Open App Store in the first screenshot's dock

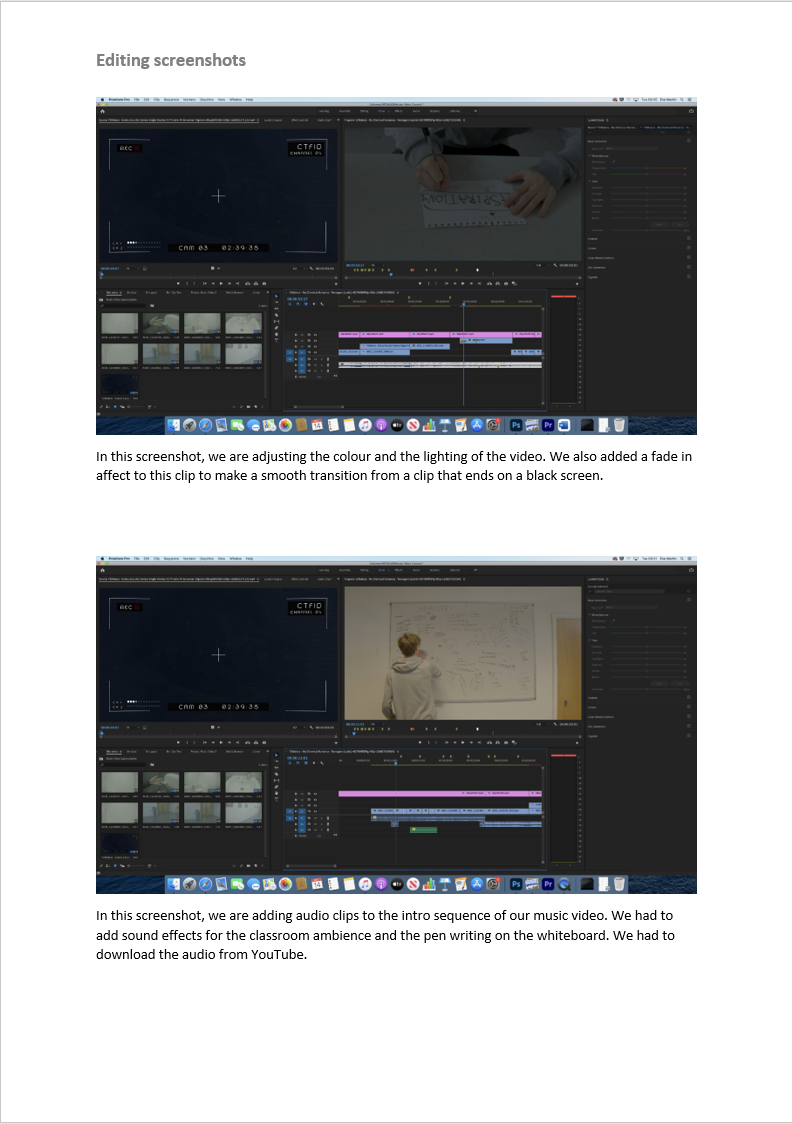477,425
